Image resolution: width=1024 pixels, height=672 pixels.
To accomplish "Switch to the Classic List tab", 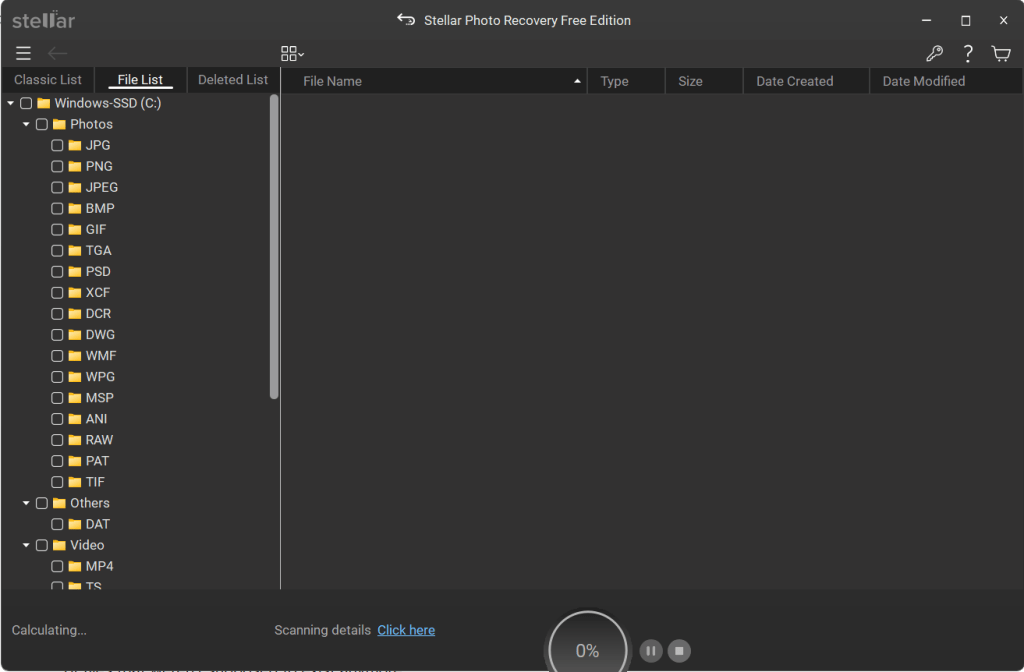I will 48,80.
